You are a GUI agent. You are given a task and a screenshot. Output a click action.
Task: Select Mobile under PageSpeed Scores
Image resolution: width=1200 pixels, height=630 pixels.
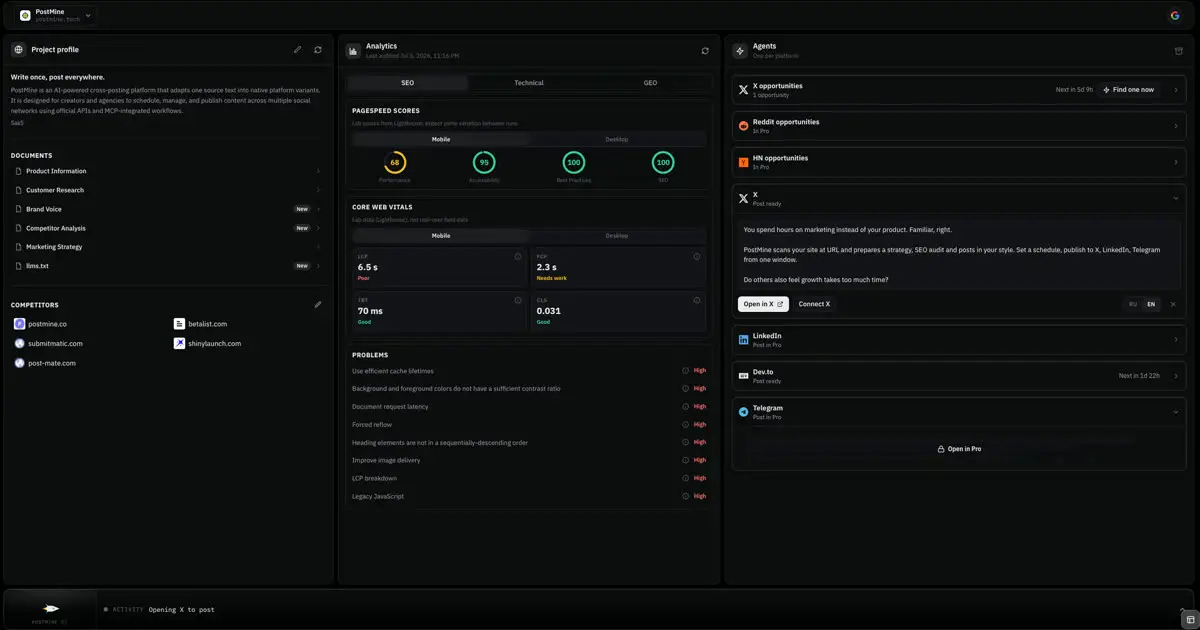coord(441,139)
